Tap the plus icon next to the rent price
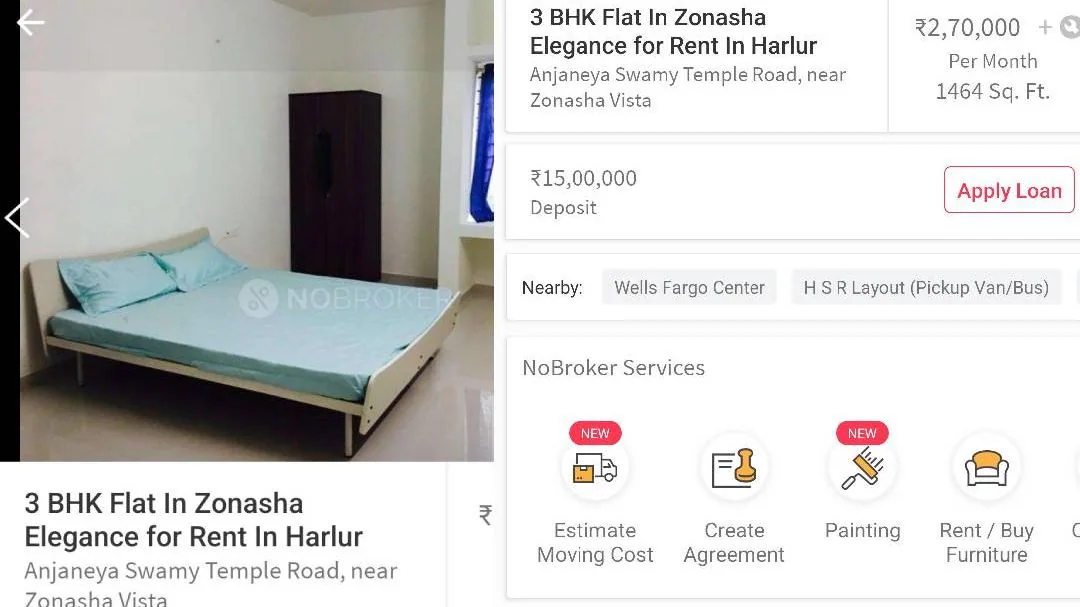 1045,27
